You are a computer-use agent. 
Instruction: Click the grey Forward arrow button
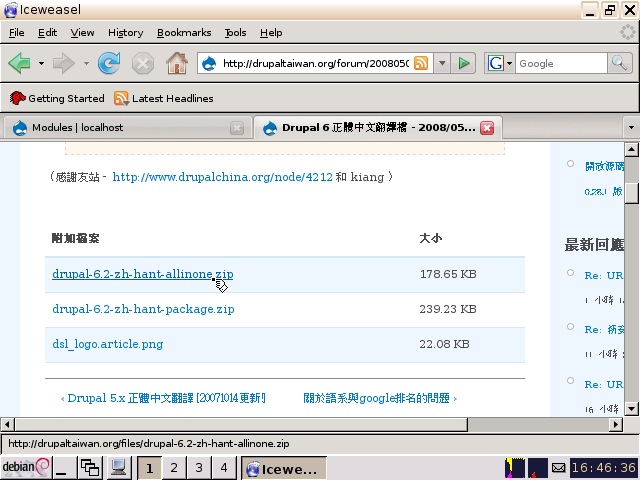point(64,63)
